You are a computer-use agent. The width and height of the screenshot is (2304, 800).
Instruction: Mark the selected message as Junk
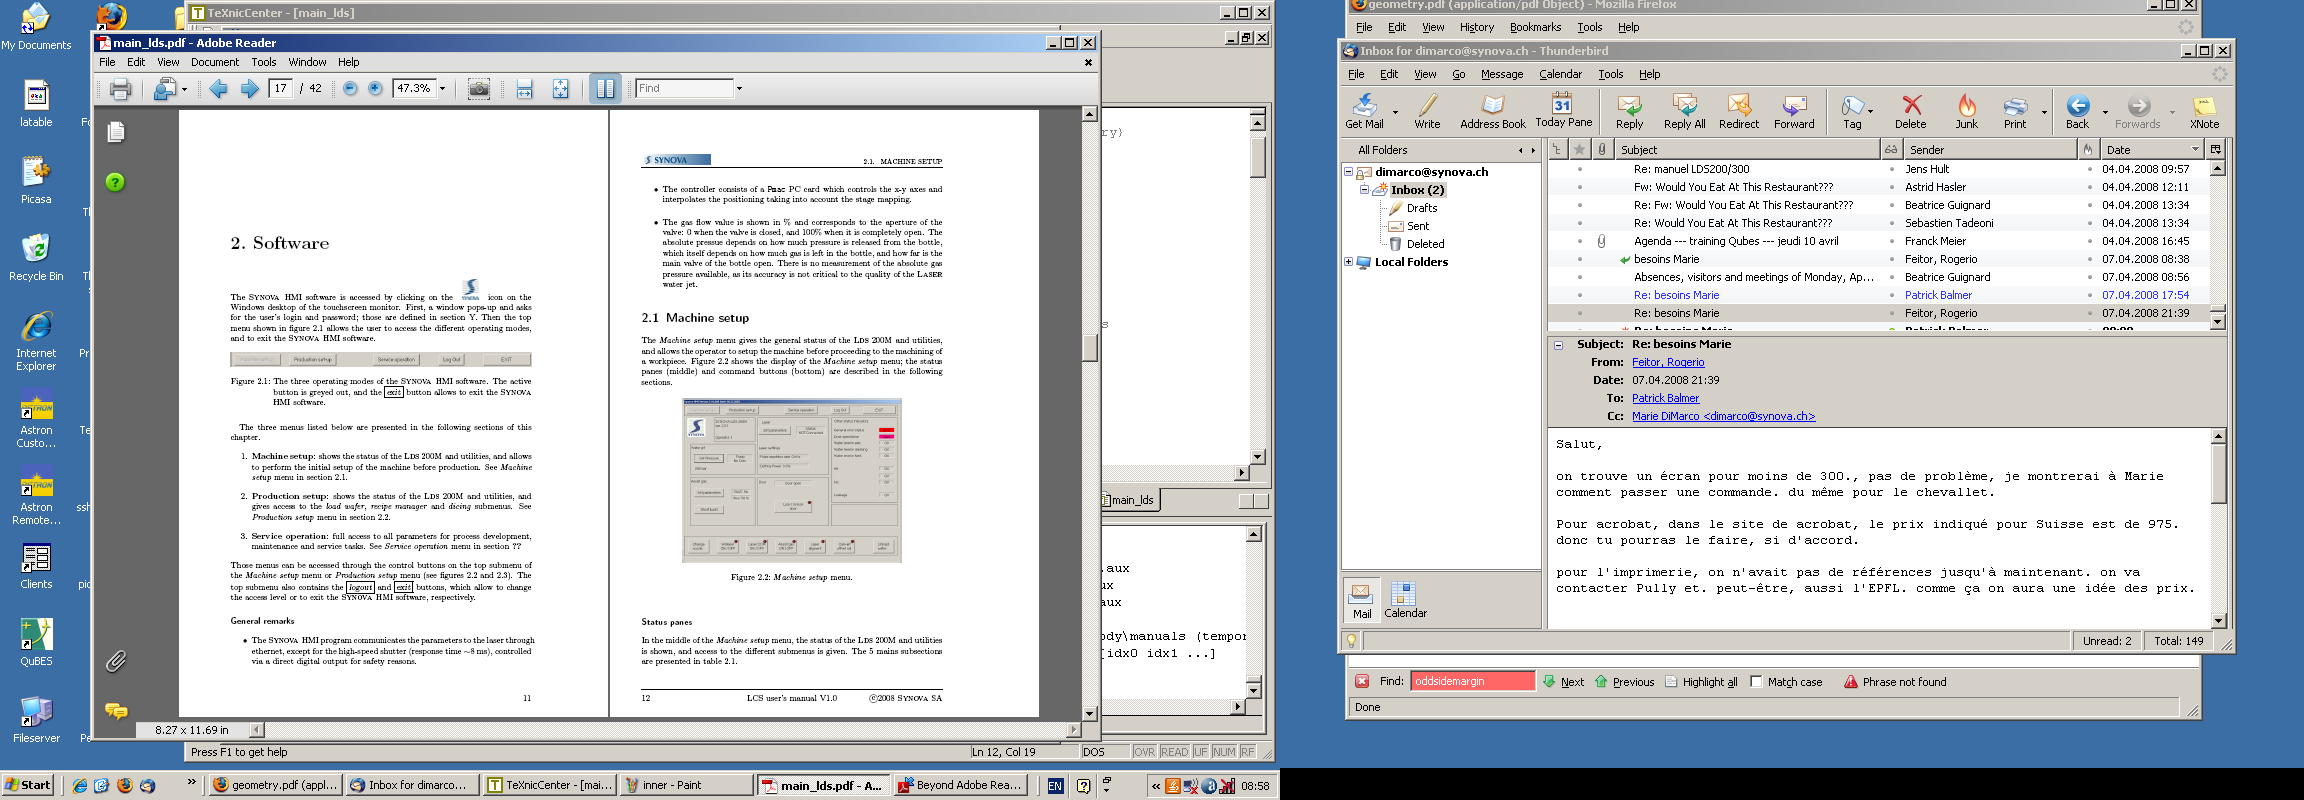tap(1966, 111)
